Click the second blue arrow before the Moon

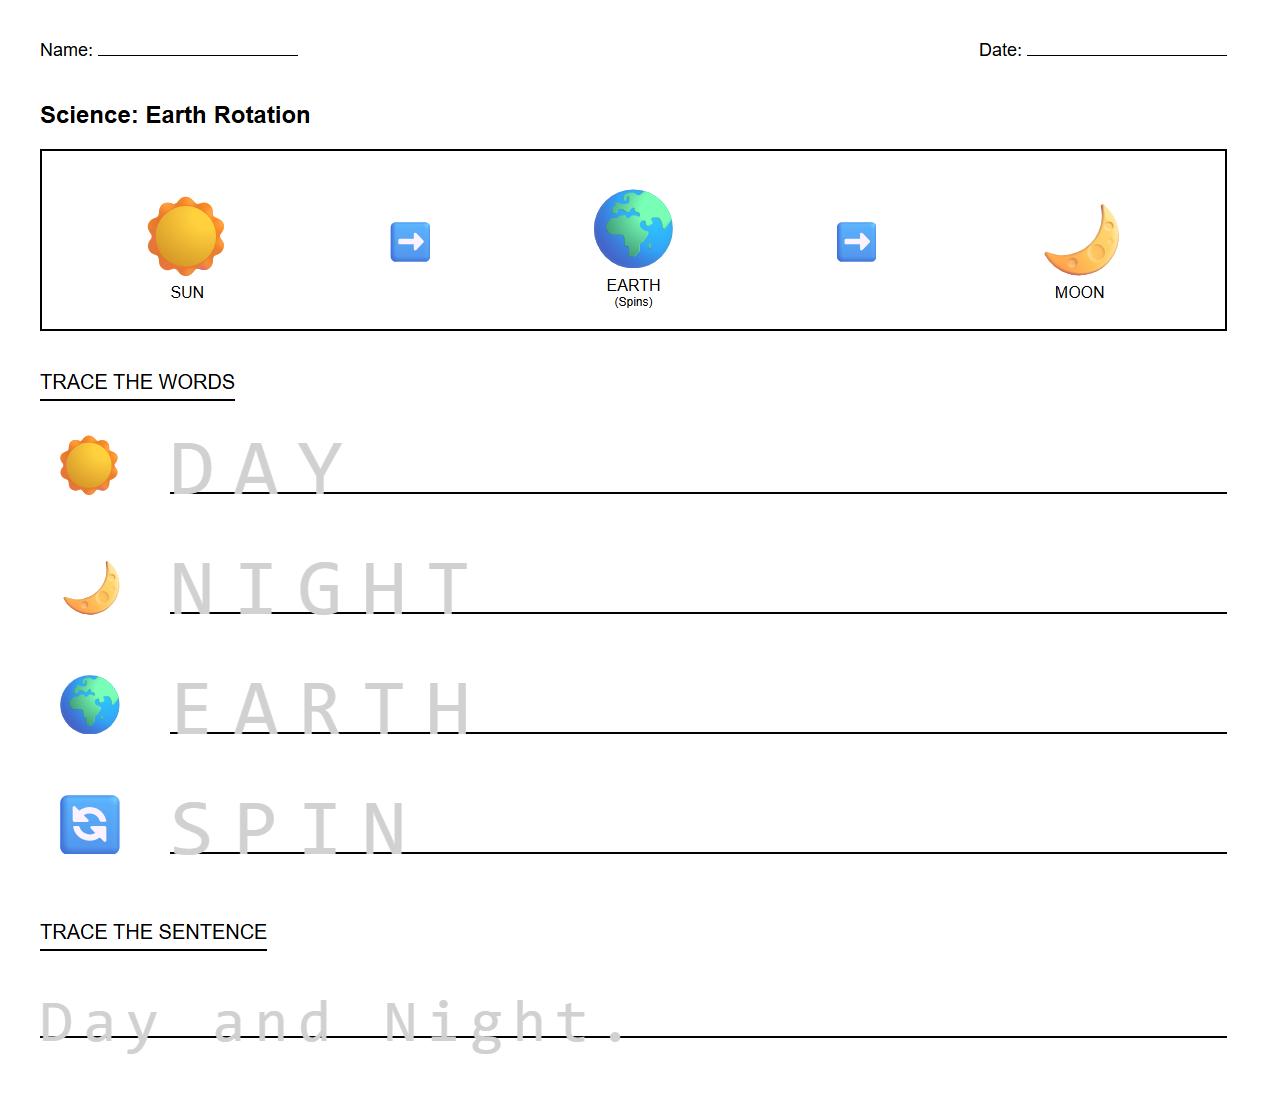click(x=856, y=240)
